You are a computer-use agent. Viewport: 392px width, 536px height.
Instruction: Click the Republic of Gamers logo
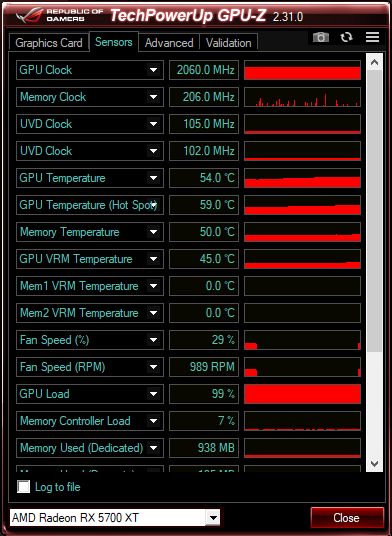[x=60, y=15]
